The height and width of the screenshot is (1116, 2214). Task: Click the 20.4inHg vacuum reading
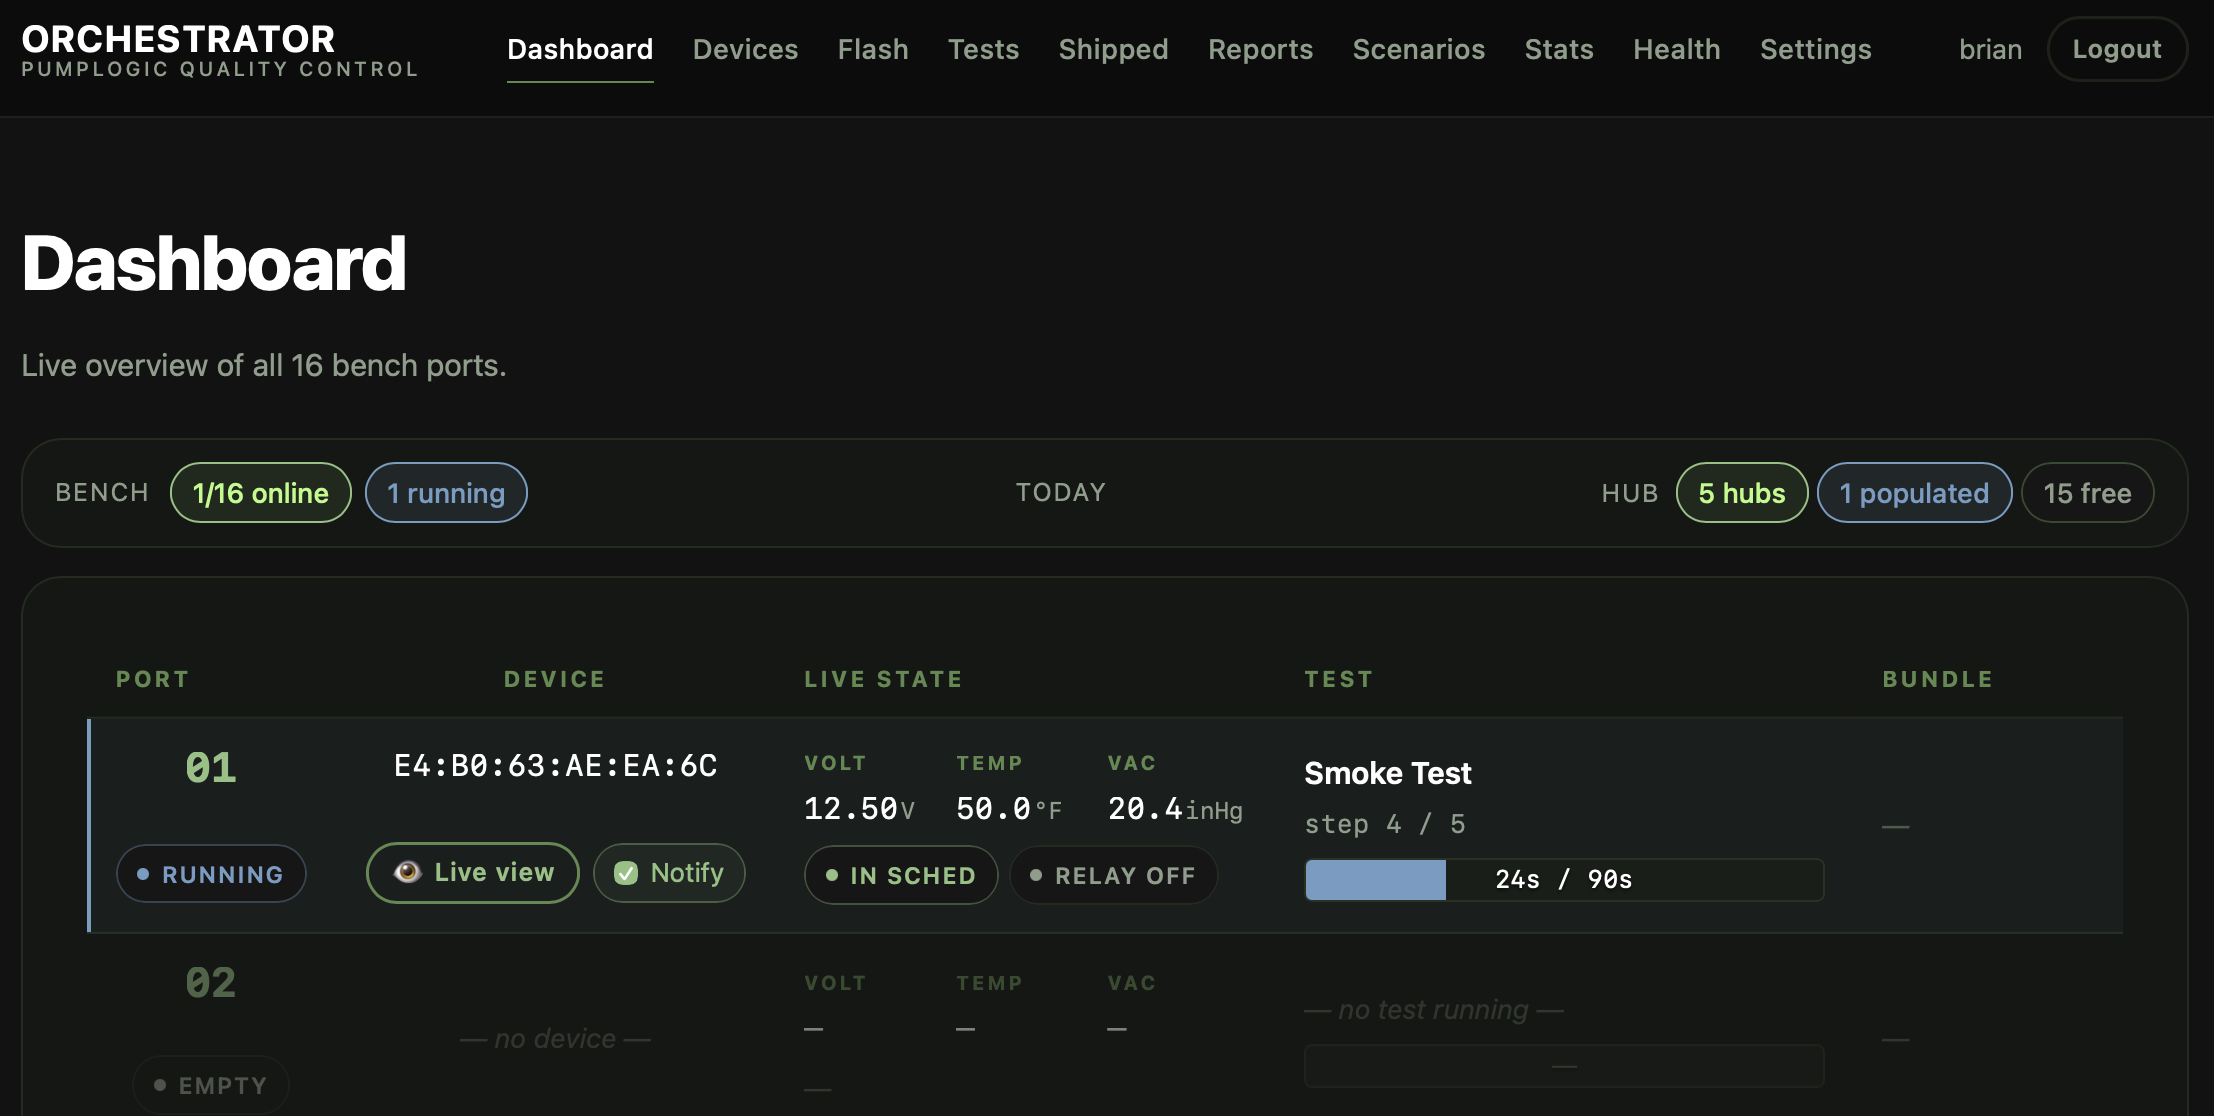(x=1176, y=808)
